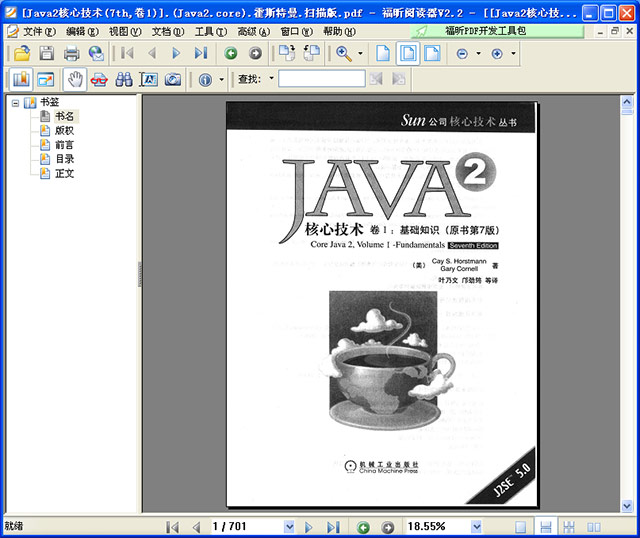The image size is (640, 538).
Task: Open the 窗口(W) menu
Action: pos(296,31)
